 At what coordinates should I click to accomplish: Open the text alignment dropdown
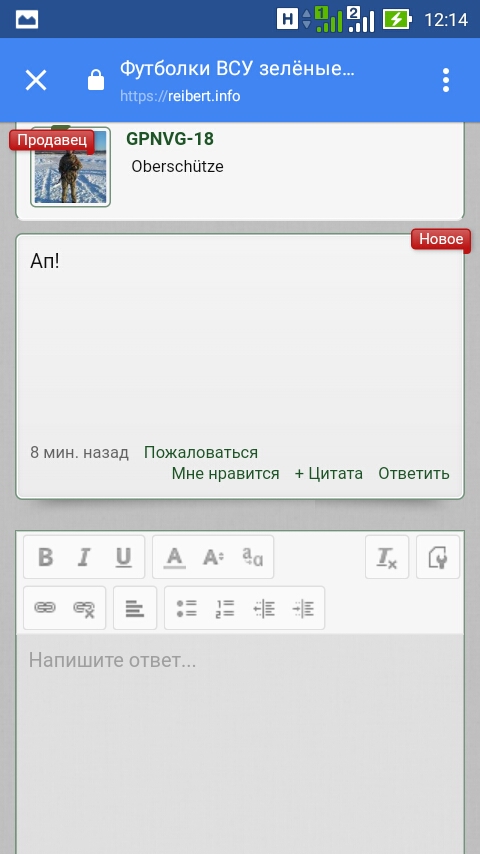[135, 608]
